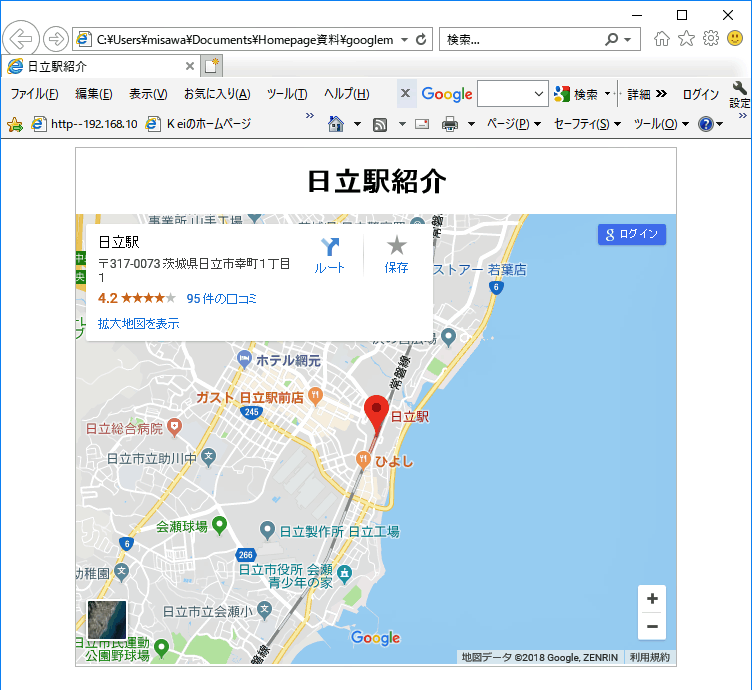Screen dimensions: 752x690
Task: Click the ガスト 日立駅前店 restaurant marker
Action: tap(315, 396)
